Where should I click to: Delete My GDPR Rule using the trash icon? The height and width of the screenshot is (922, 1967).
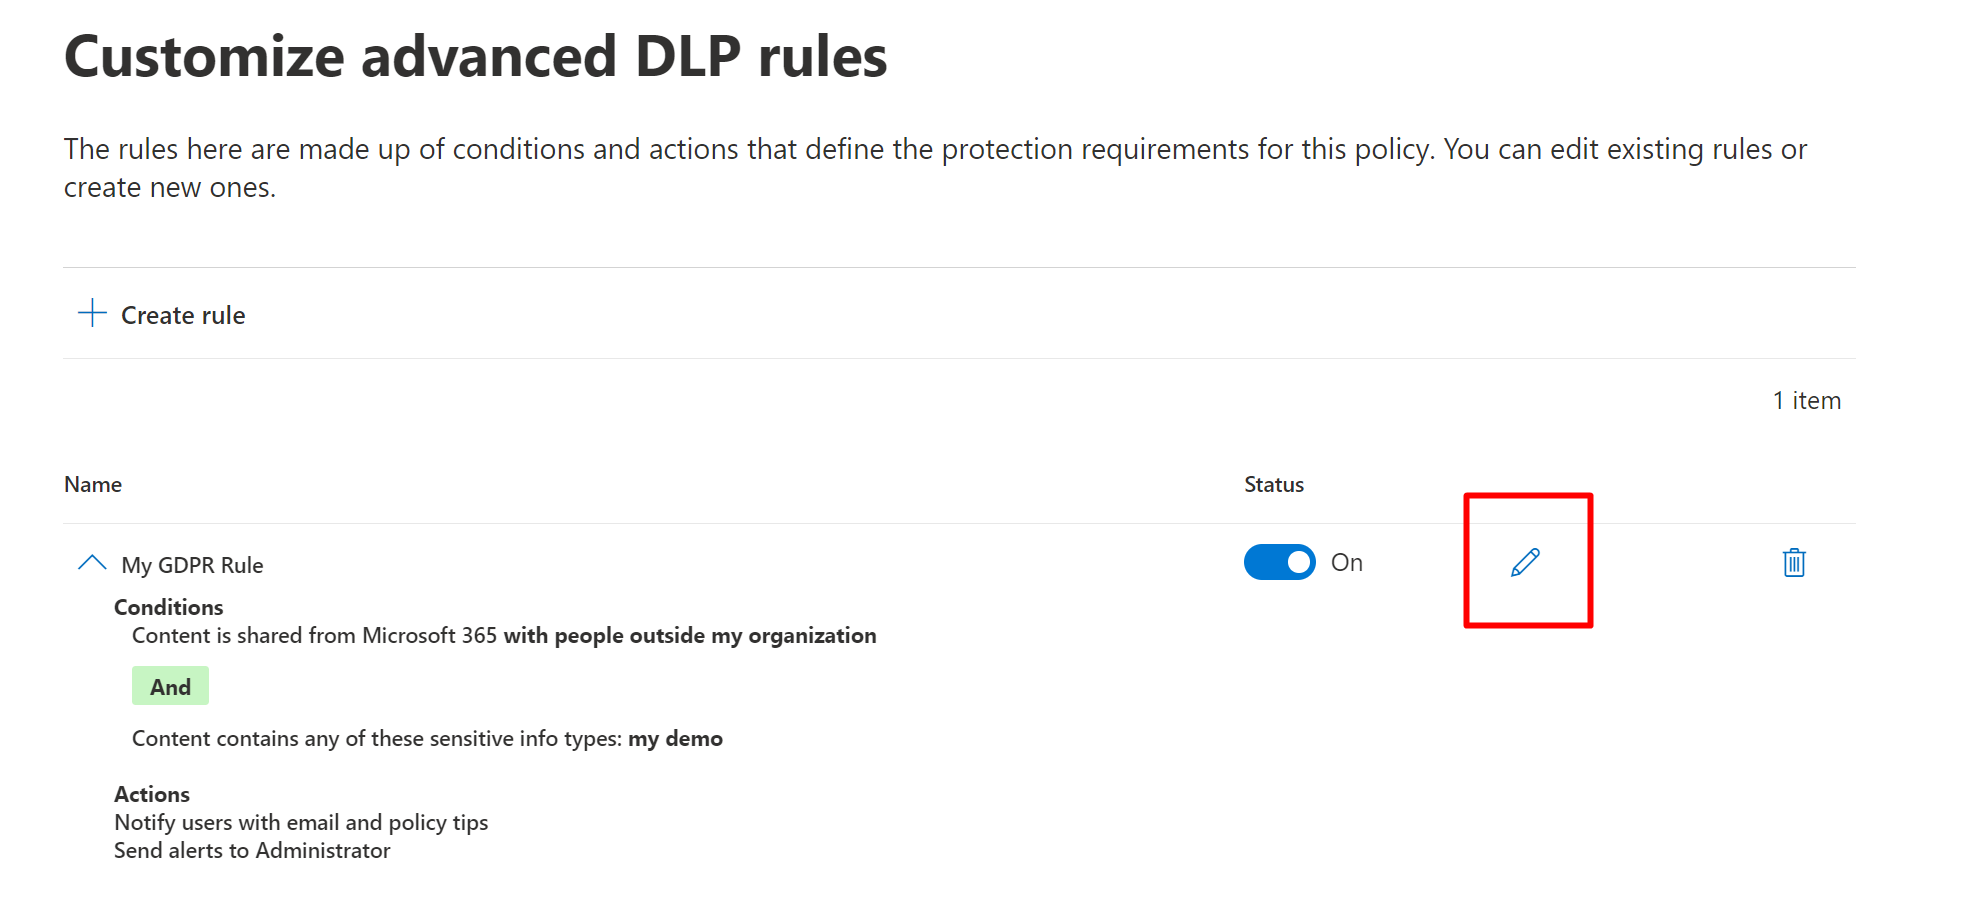pos(1794,563)
